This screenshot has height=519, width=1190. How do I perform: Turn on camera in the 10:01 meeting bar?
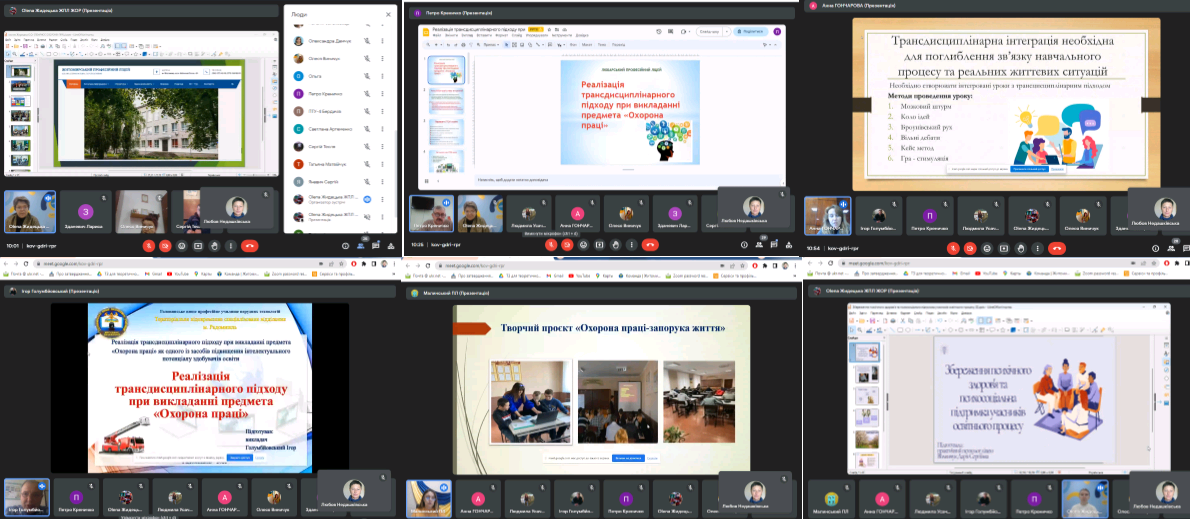[x=165, y=245]
